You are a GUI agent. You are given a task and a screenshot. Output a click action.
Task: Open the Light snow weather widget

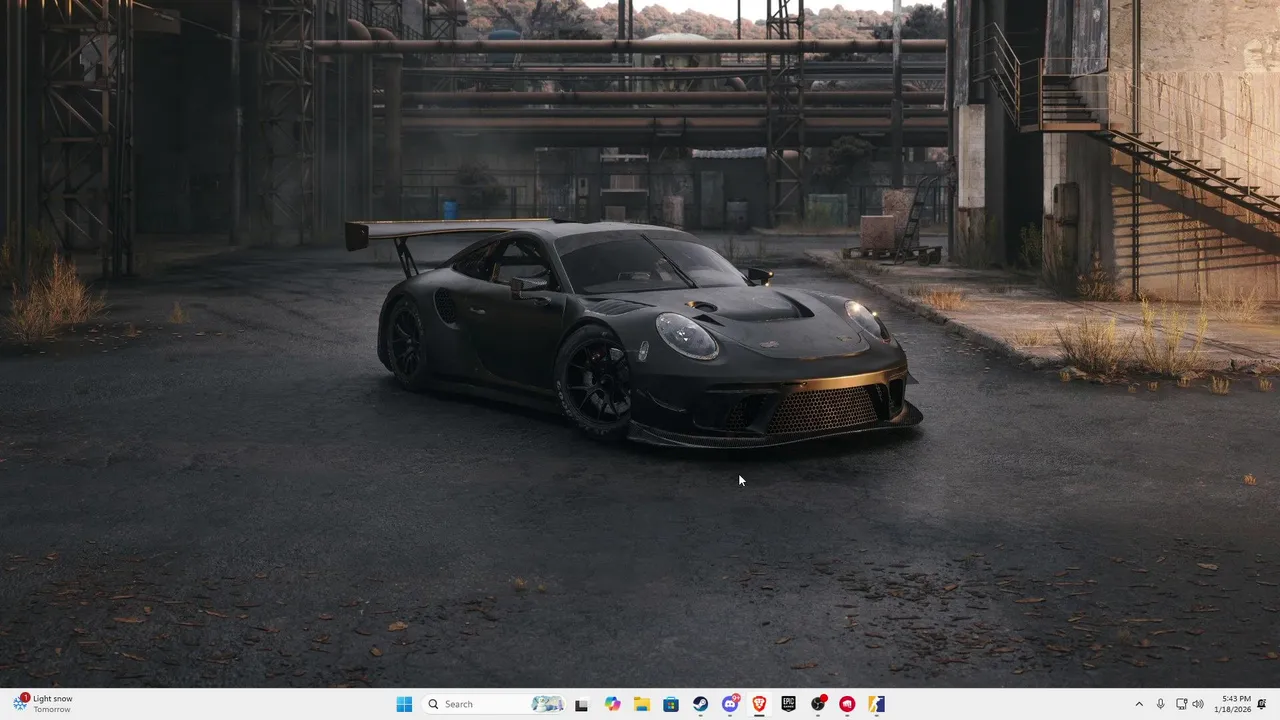43,704
